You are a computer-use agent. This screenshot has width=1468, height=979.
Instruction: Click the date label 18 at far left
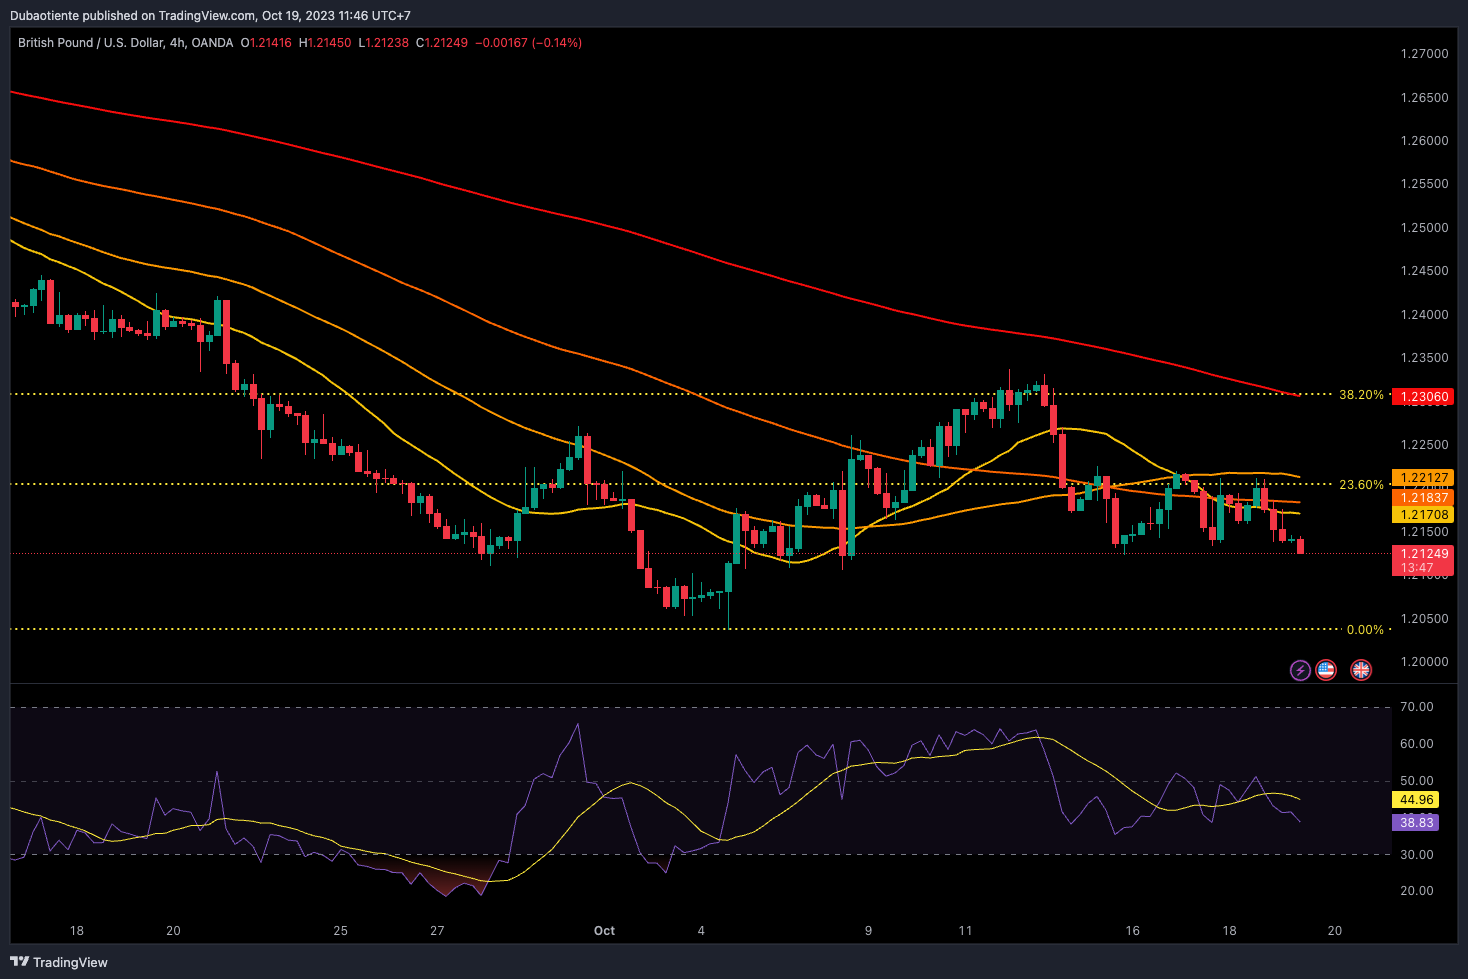click(77, 931)
